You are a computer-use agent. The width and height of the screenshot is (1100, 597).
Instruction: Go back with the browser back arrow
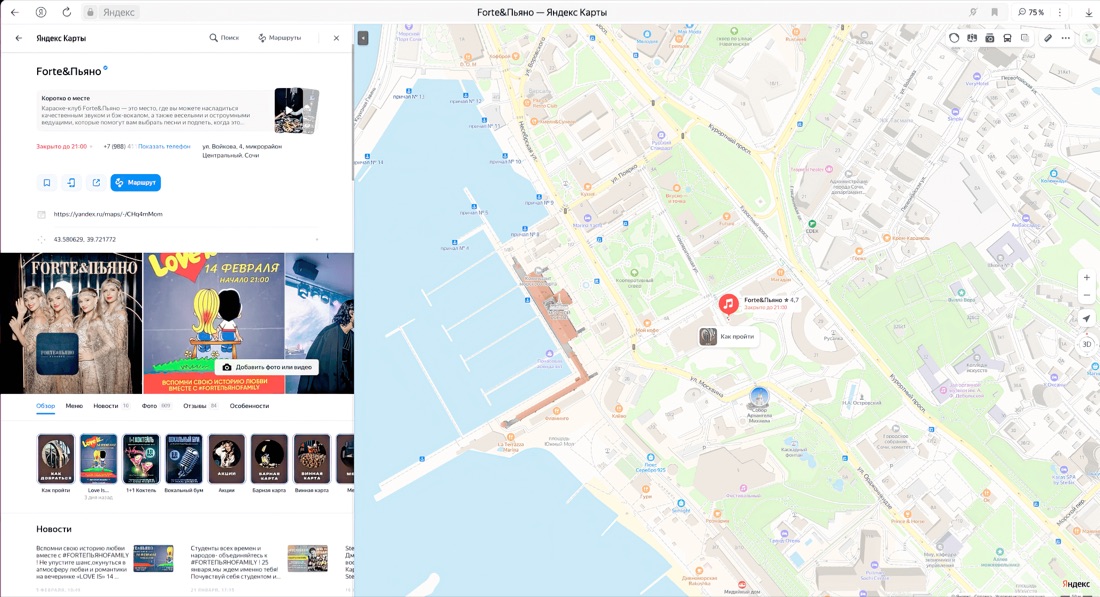click(15, 12)
